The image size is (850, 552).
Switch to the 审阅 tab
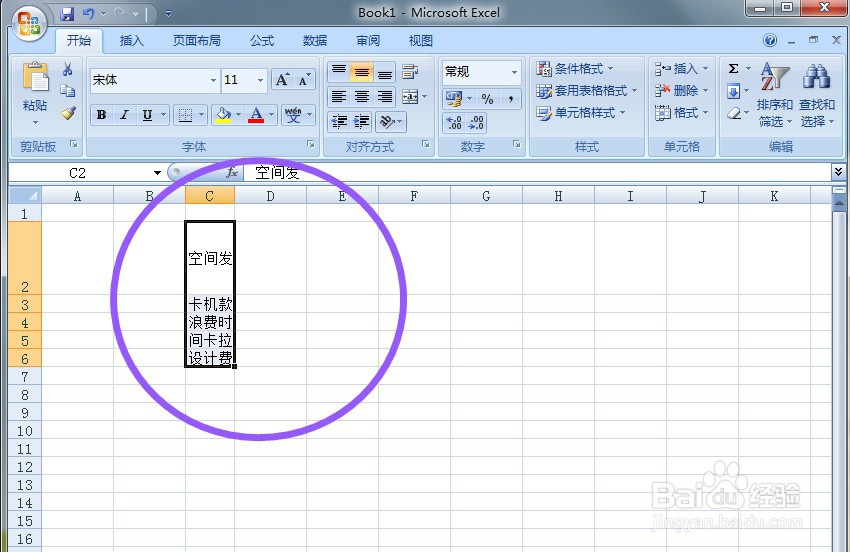368,41
